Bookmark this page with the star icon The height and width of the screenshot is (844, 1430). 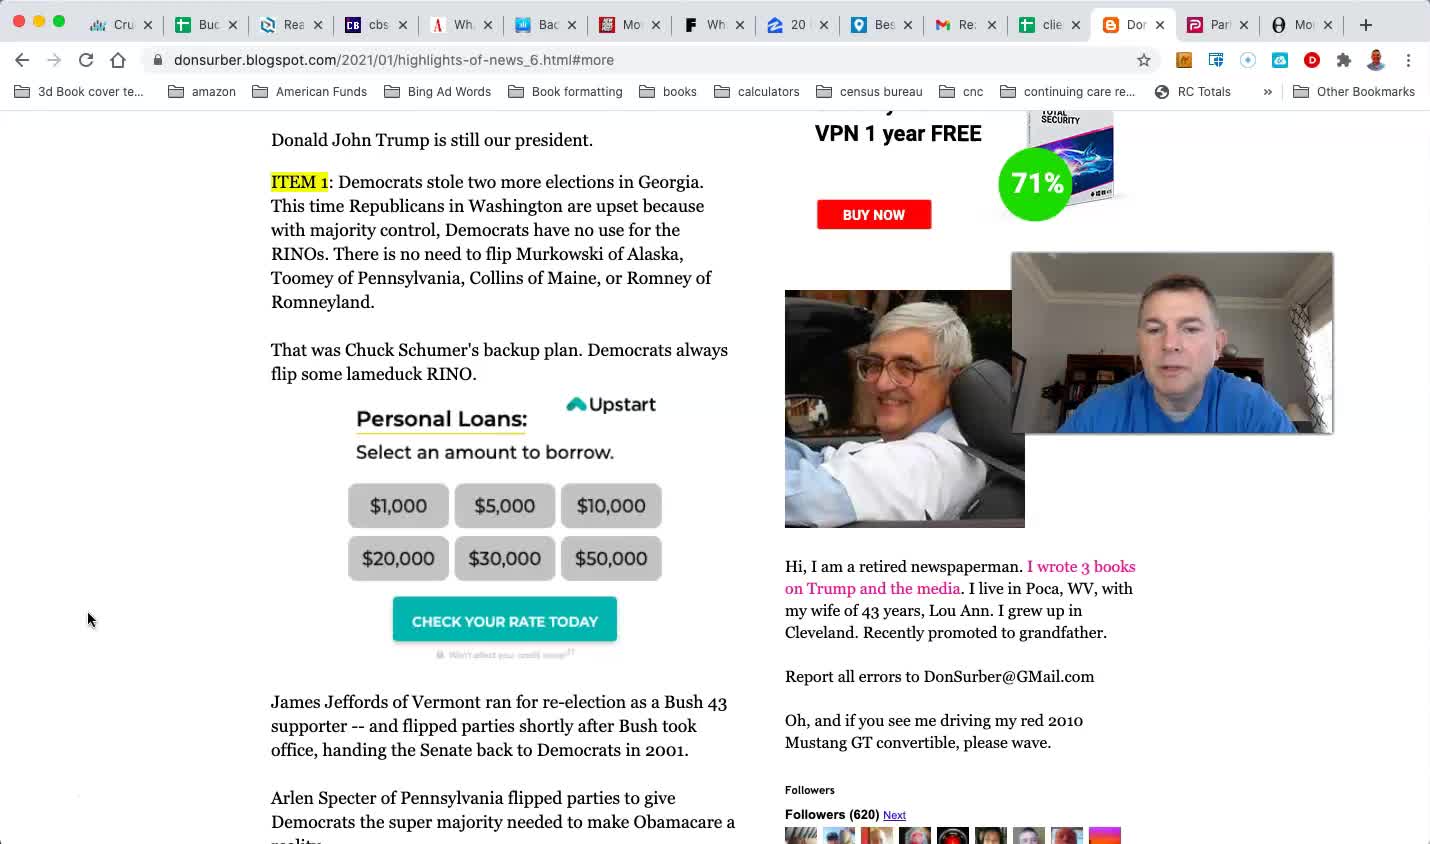click(x=1144, y=60)
